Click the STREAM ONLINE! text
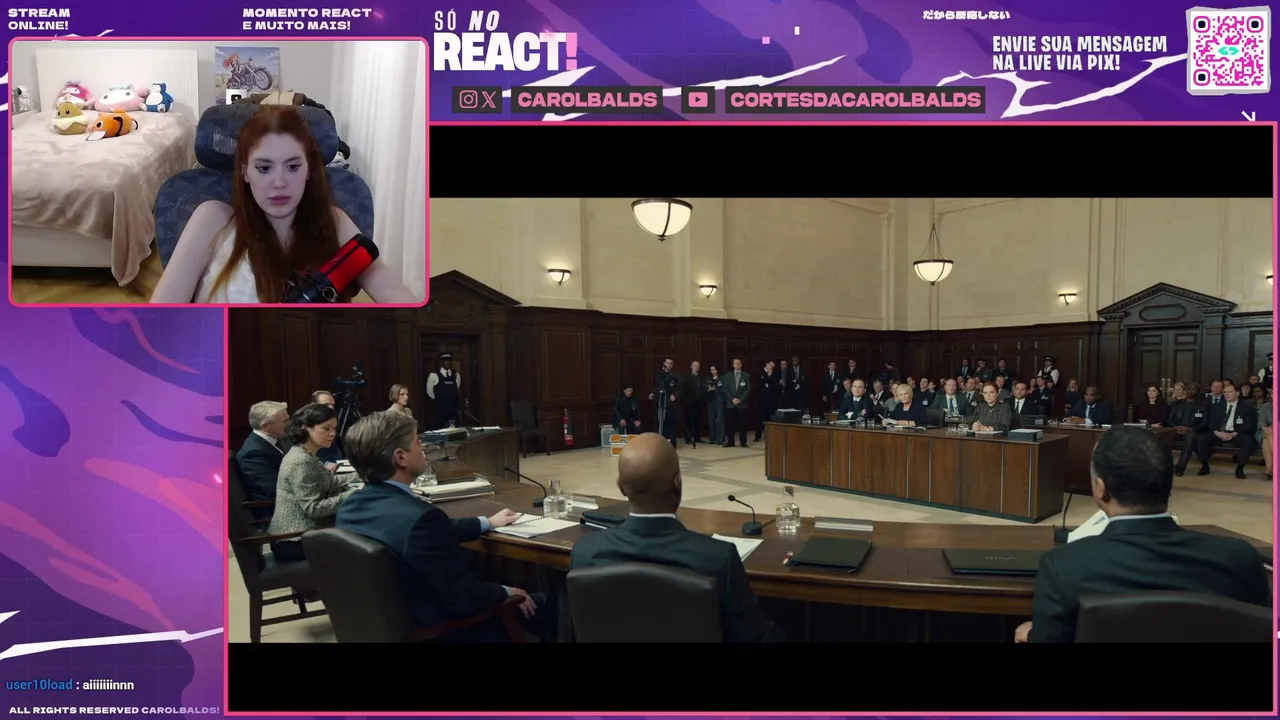The width and height of the screenshot is (1280, 720). pyautogui.click(x=39, y=19)
